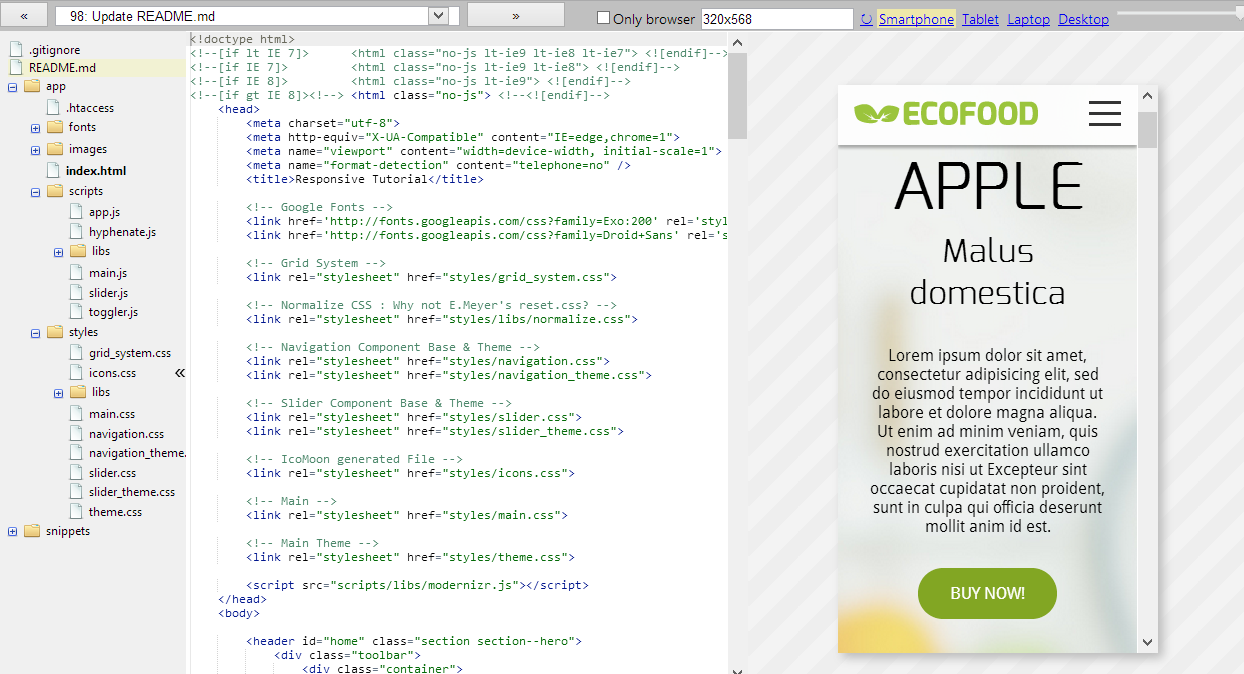Viewport: 1244px width, 674px height.
Task: Click the .gitignore file icon
Action: coord(17,47)
